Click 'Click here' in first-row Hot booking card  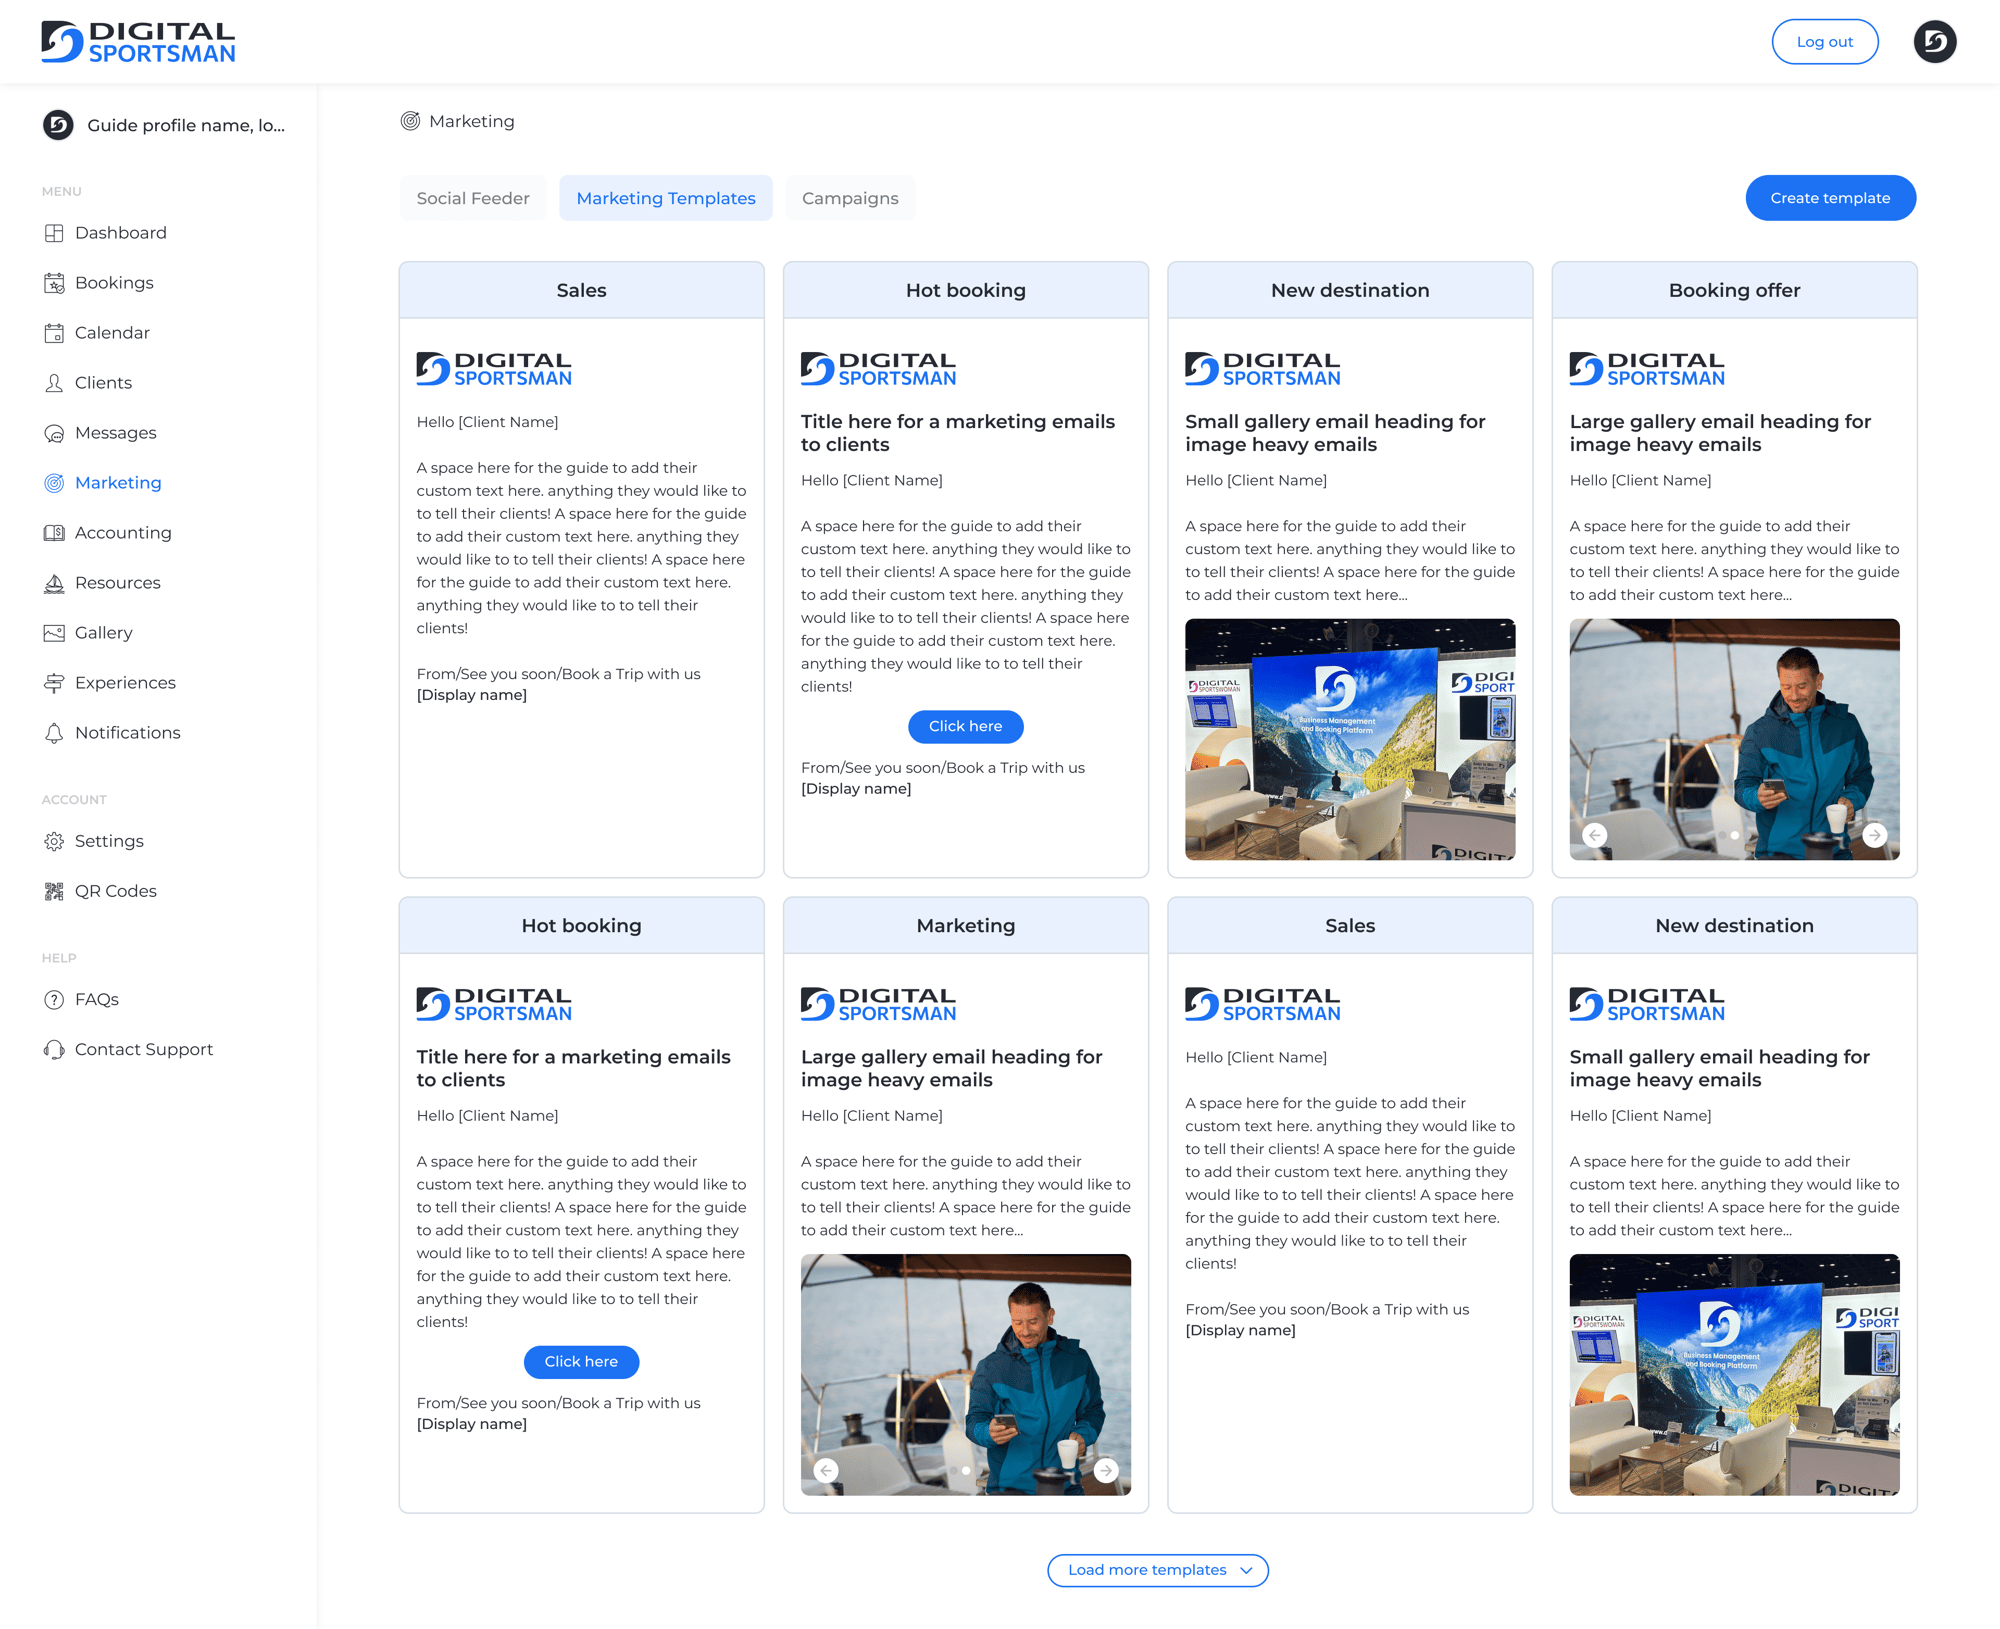965,726
